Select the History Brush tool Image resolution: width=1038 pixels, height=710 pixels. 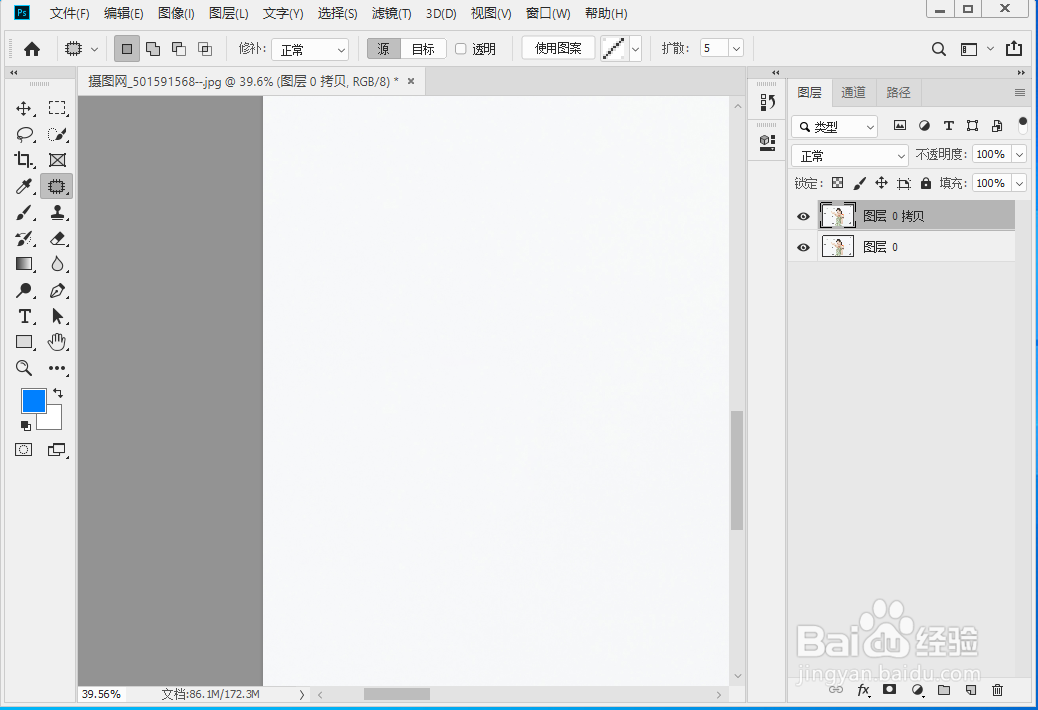(x=24, y=238)
